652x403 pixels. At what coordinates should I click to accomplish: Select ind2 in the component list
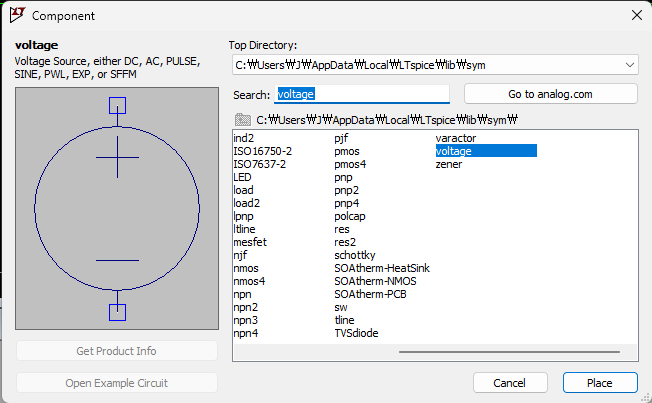tap(244, 138)
